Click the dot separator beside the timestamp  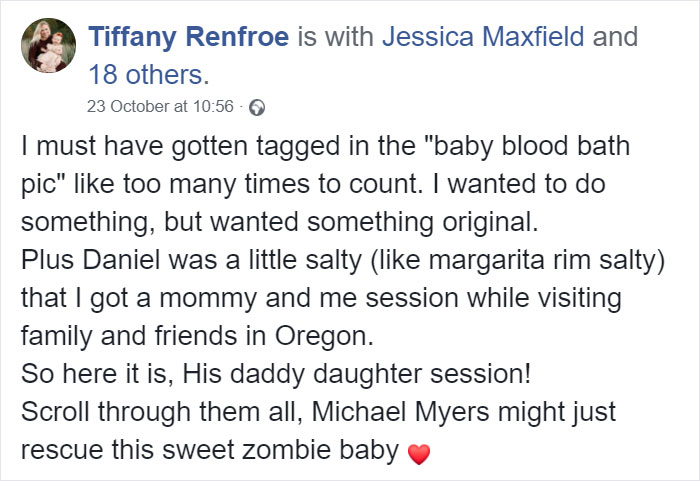point(241,107)
